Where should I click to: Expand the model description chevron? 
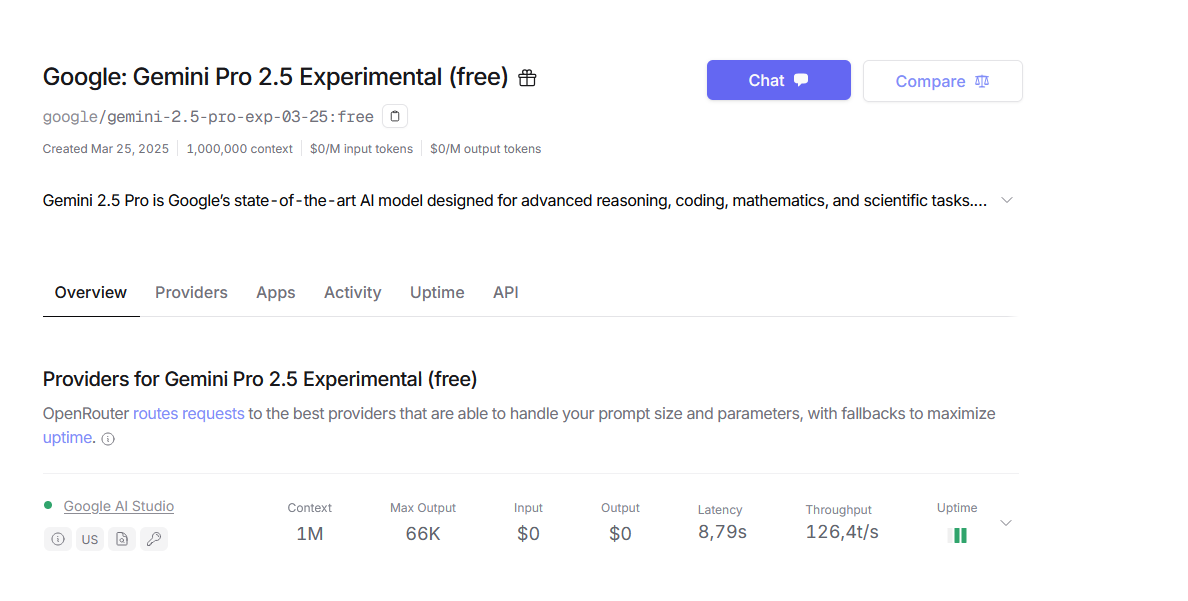(x=1007, y=200)
